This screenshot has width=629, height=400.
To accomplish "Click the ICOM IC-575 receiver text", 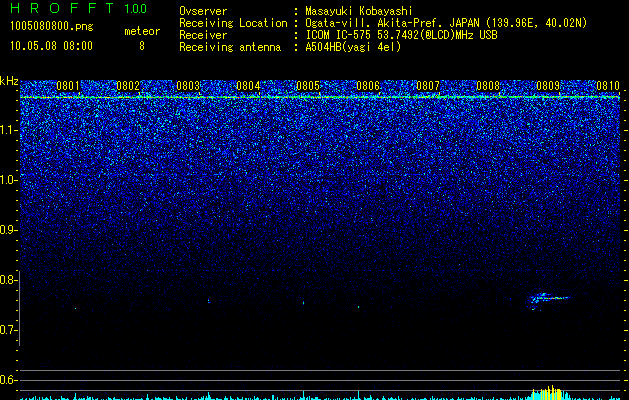I will click(x=401, y=35).
